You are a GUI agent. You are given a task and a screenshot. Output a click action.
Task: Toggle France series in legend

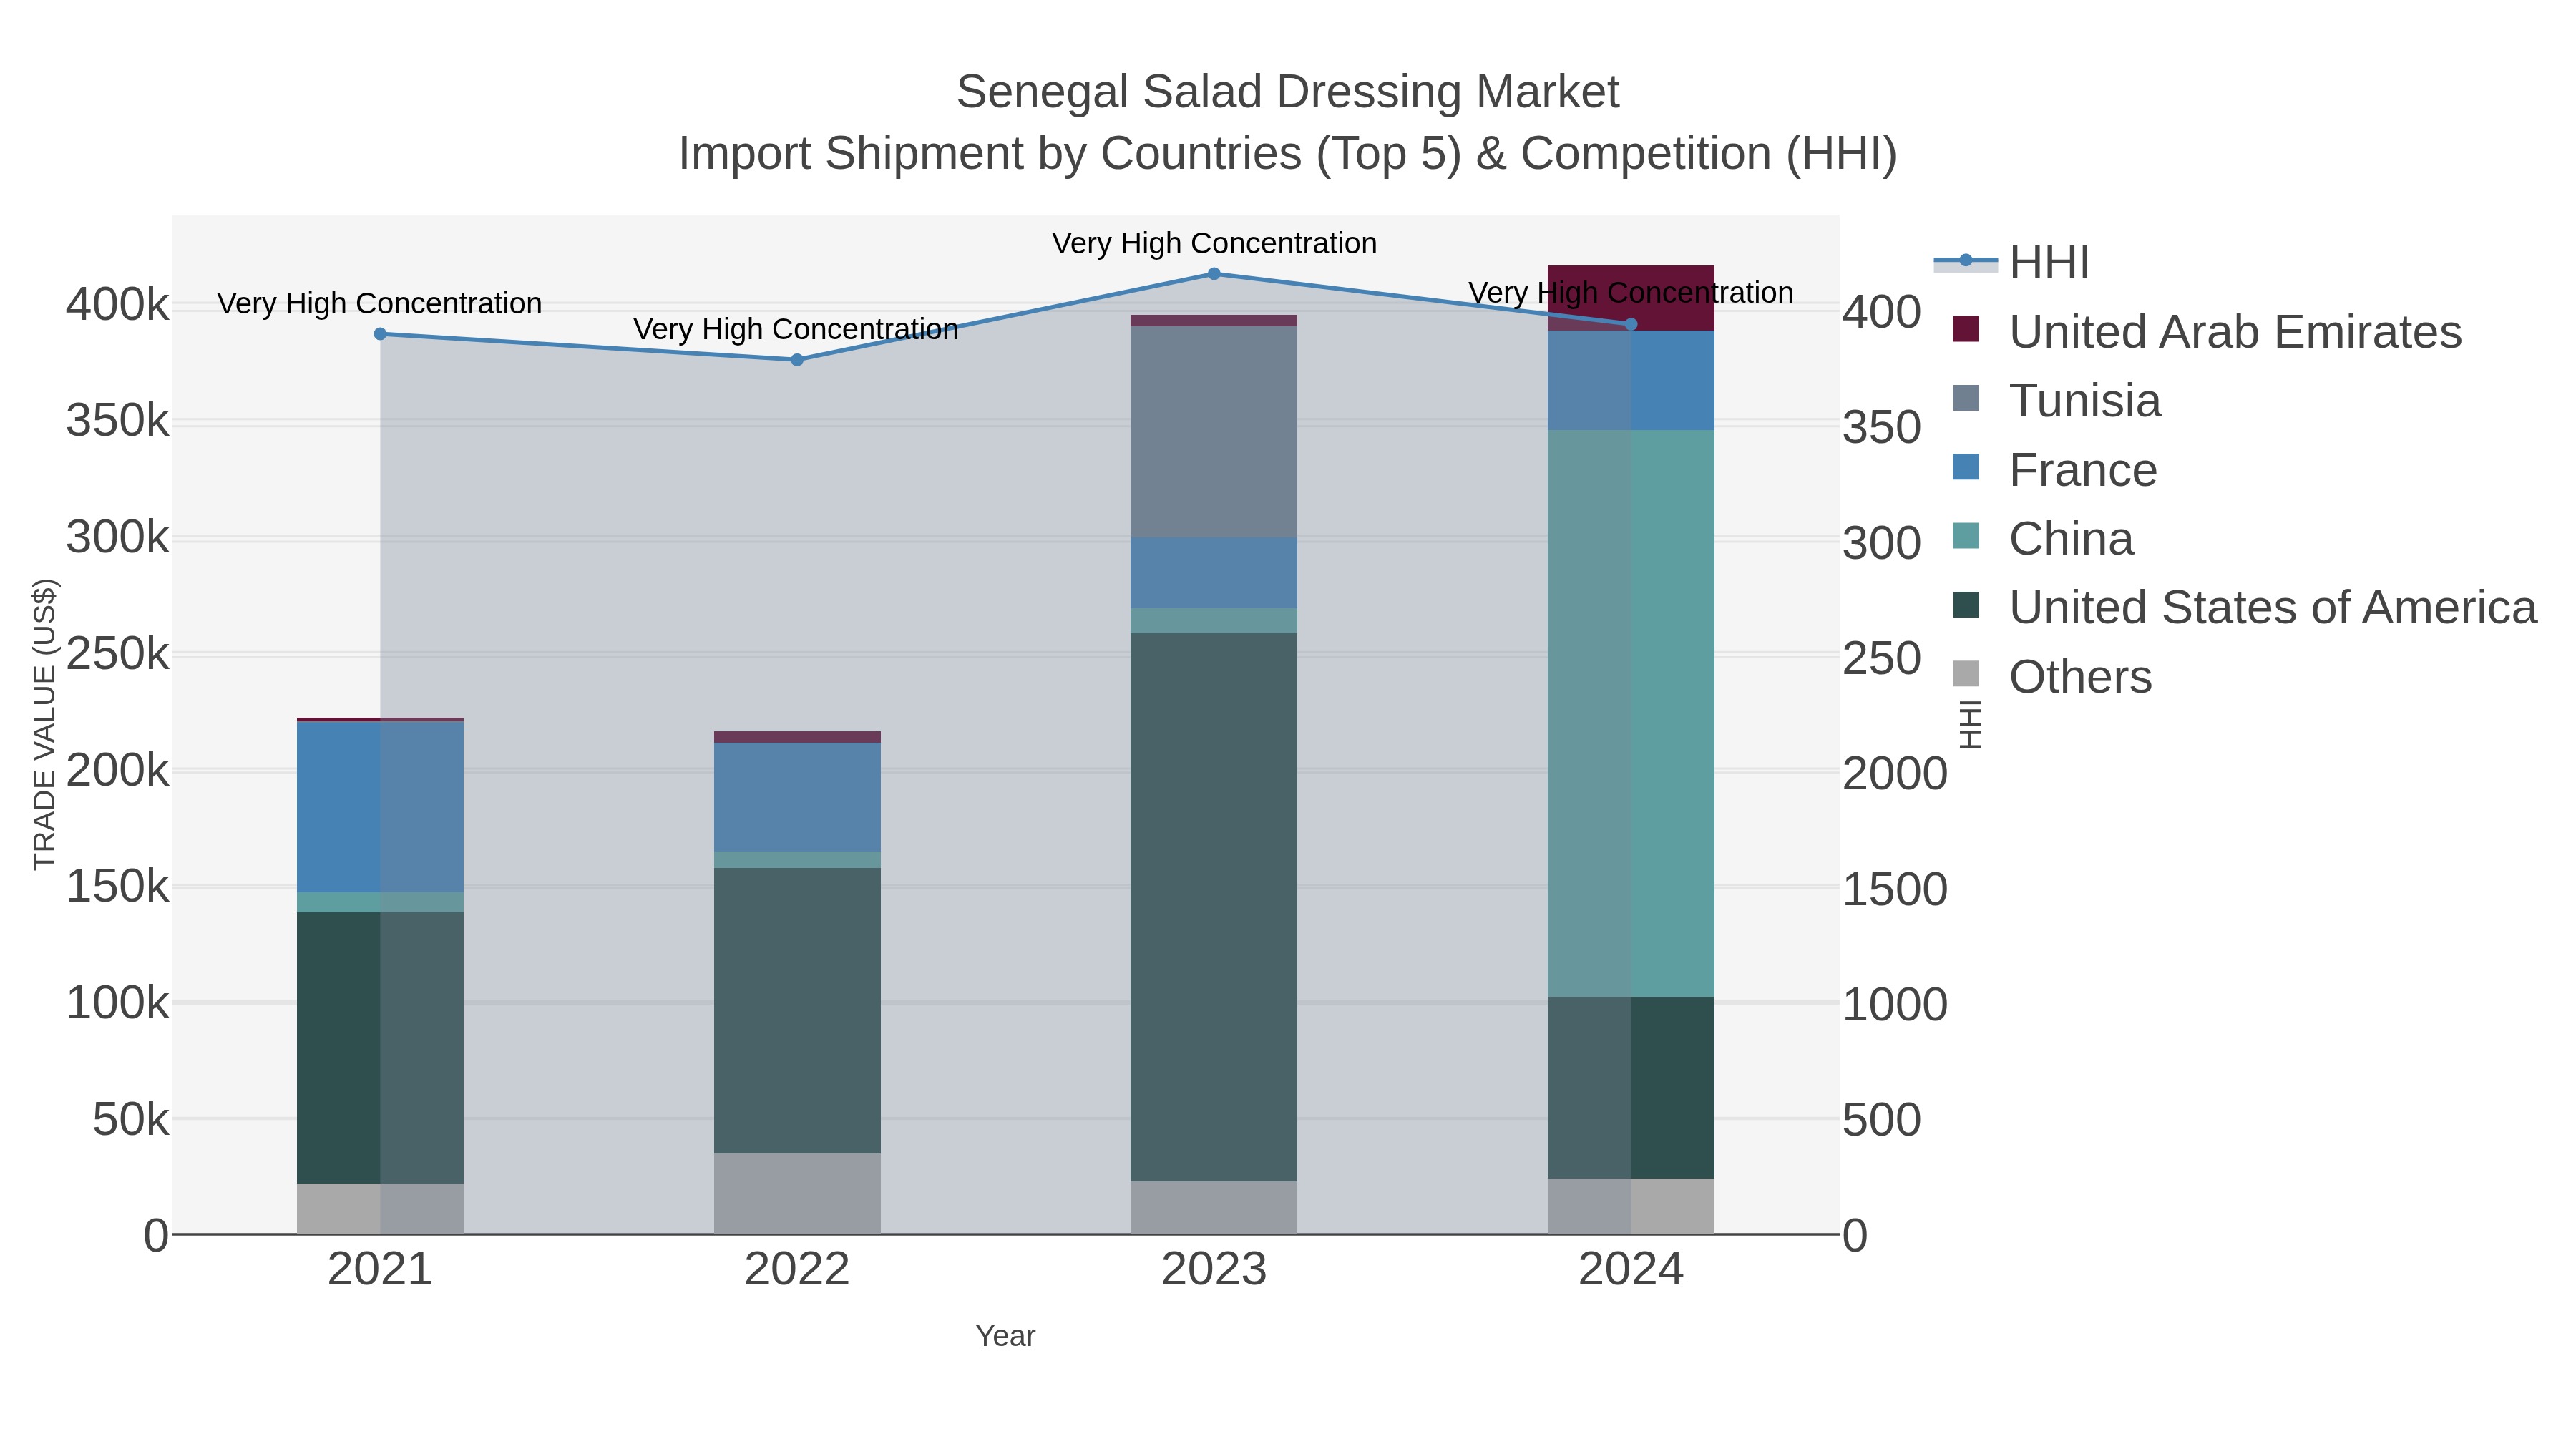2054,469
